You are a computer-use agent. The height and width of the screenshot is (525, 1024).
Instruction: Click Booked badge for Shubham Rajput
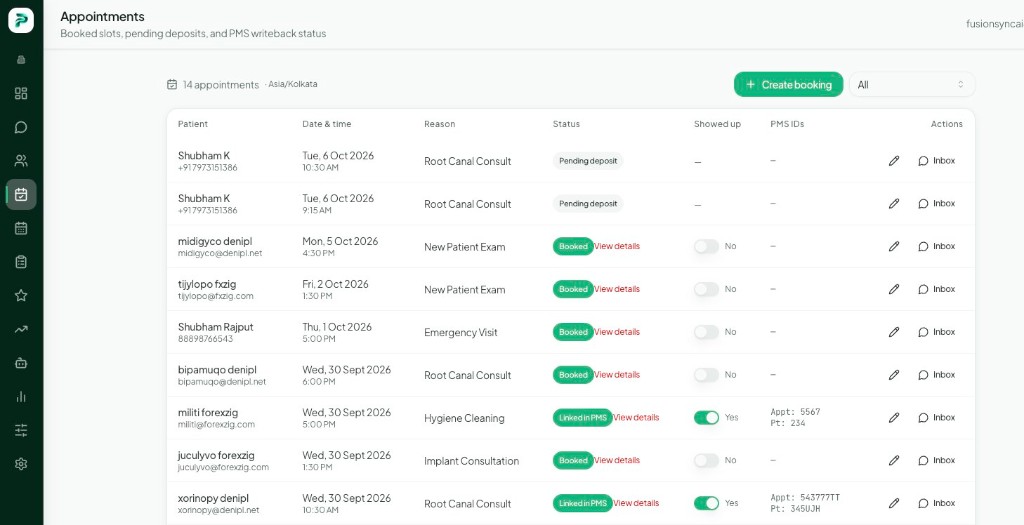[573, 332]
